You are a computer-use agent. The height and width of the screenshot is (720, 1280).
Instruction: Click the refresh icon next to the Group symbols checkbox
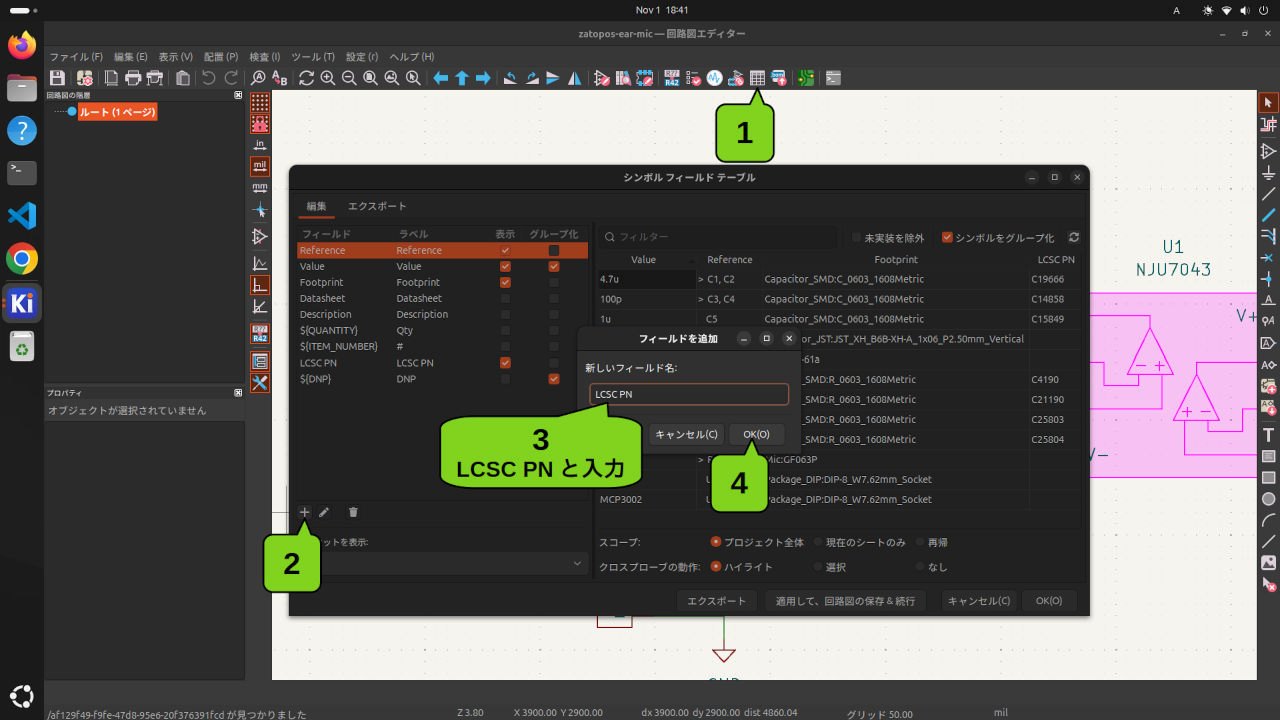click(x=1074, y=238)
